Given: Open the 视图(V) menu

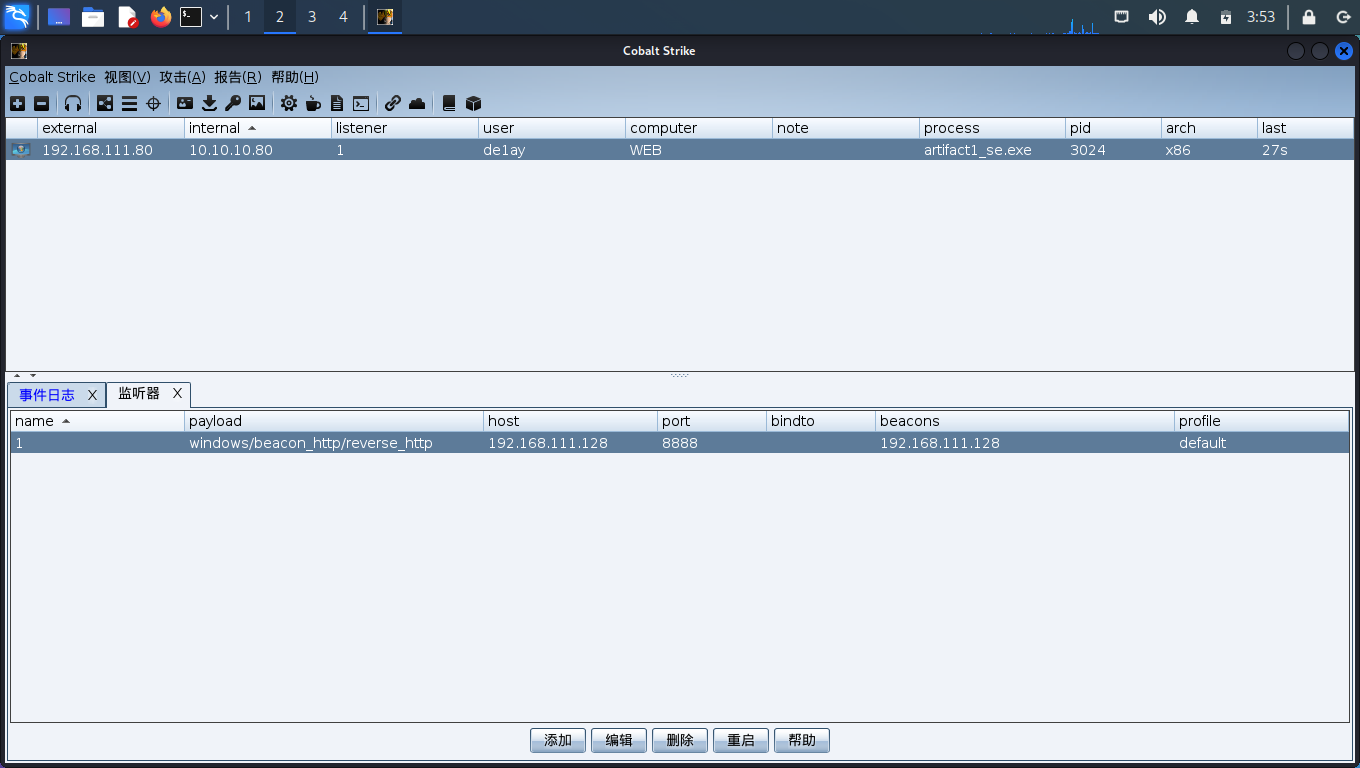Looking at the screenshot, I should 127,77.
